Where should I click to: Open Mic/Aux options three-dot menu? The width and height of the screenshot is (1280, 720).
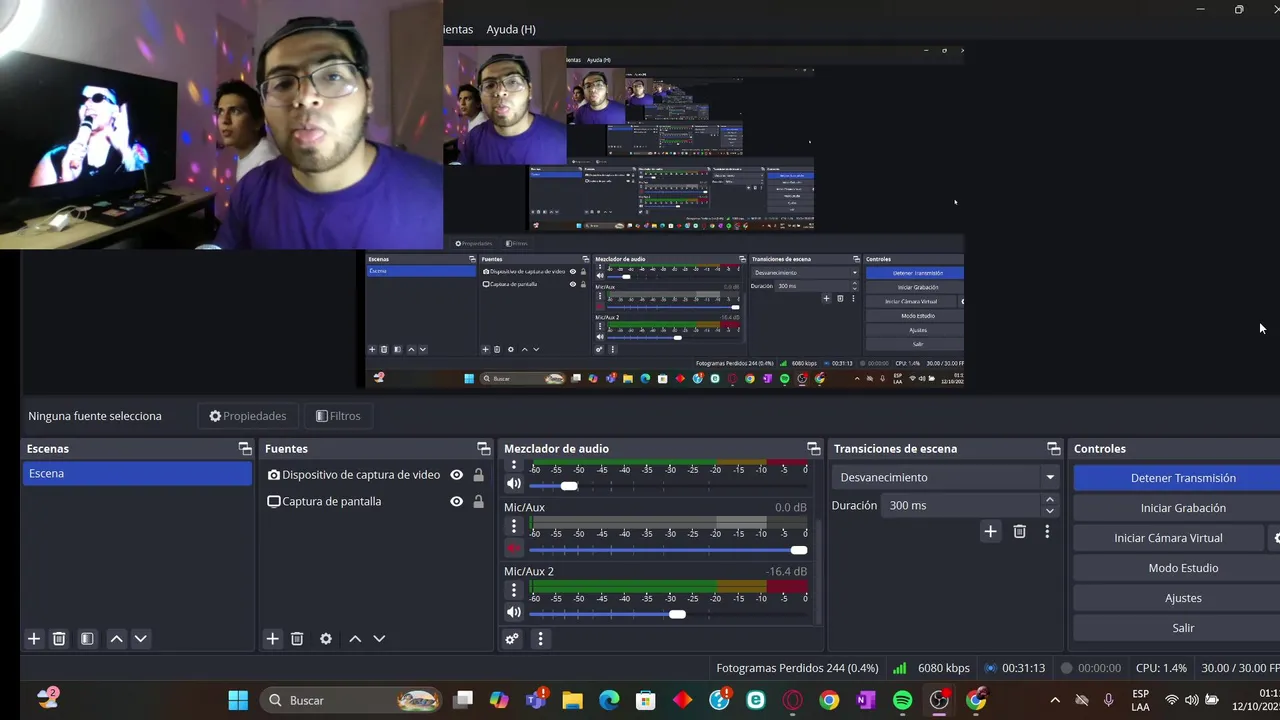pyautogui.click(x=514, y=526)
